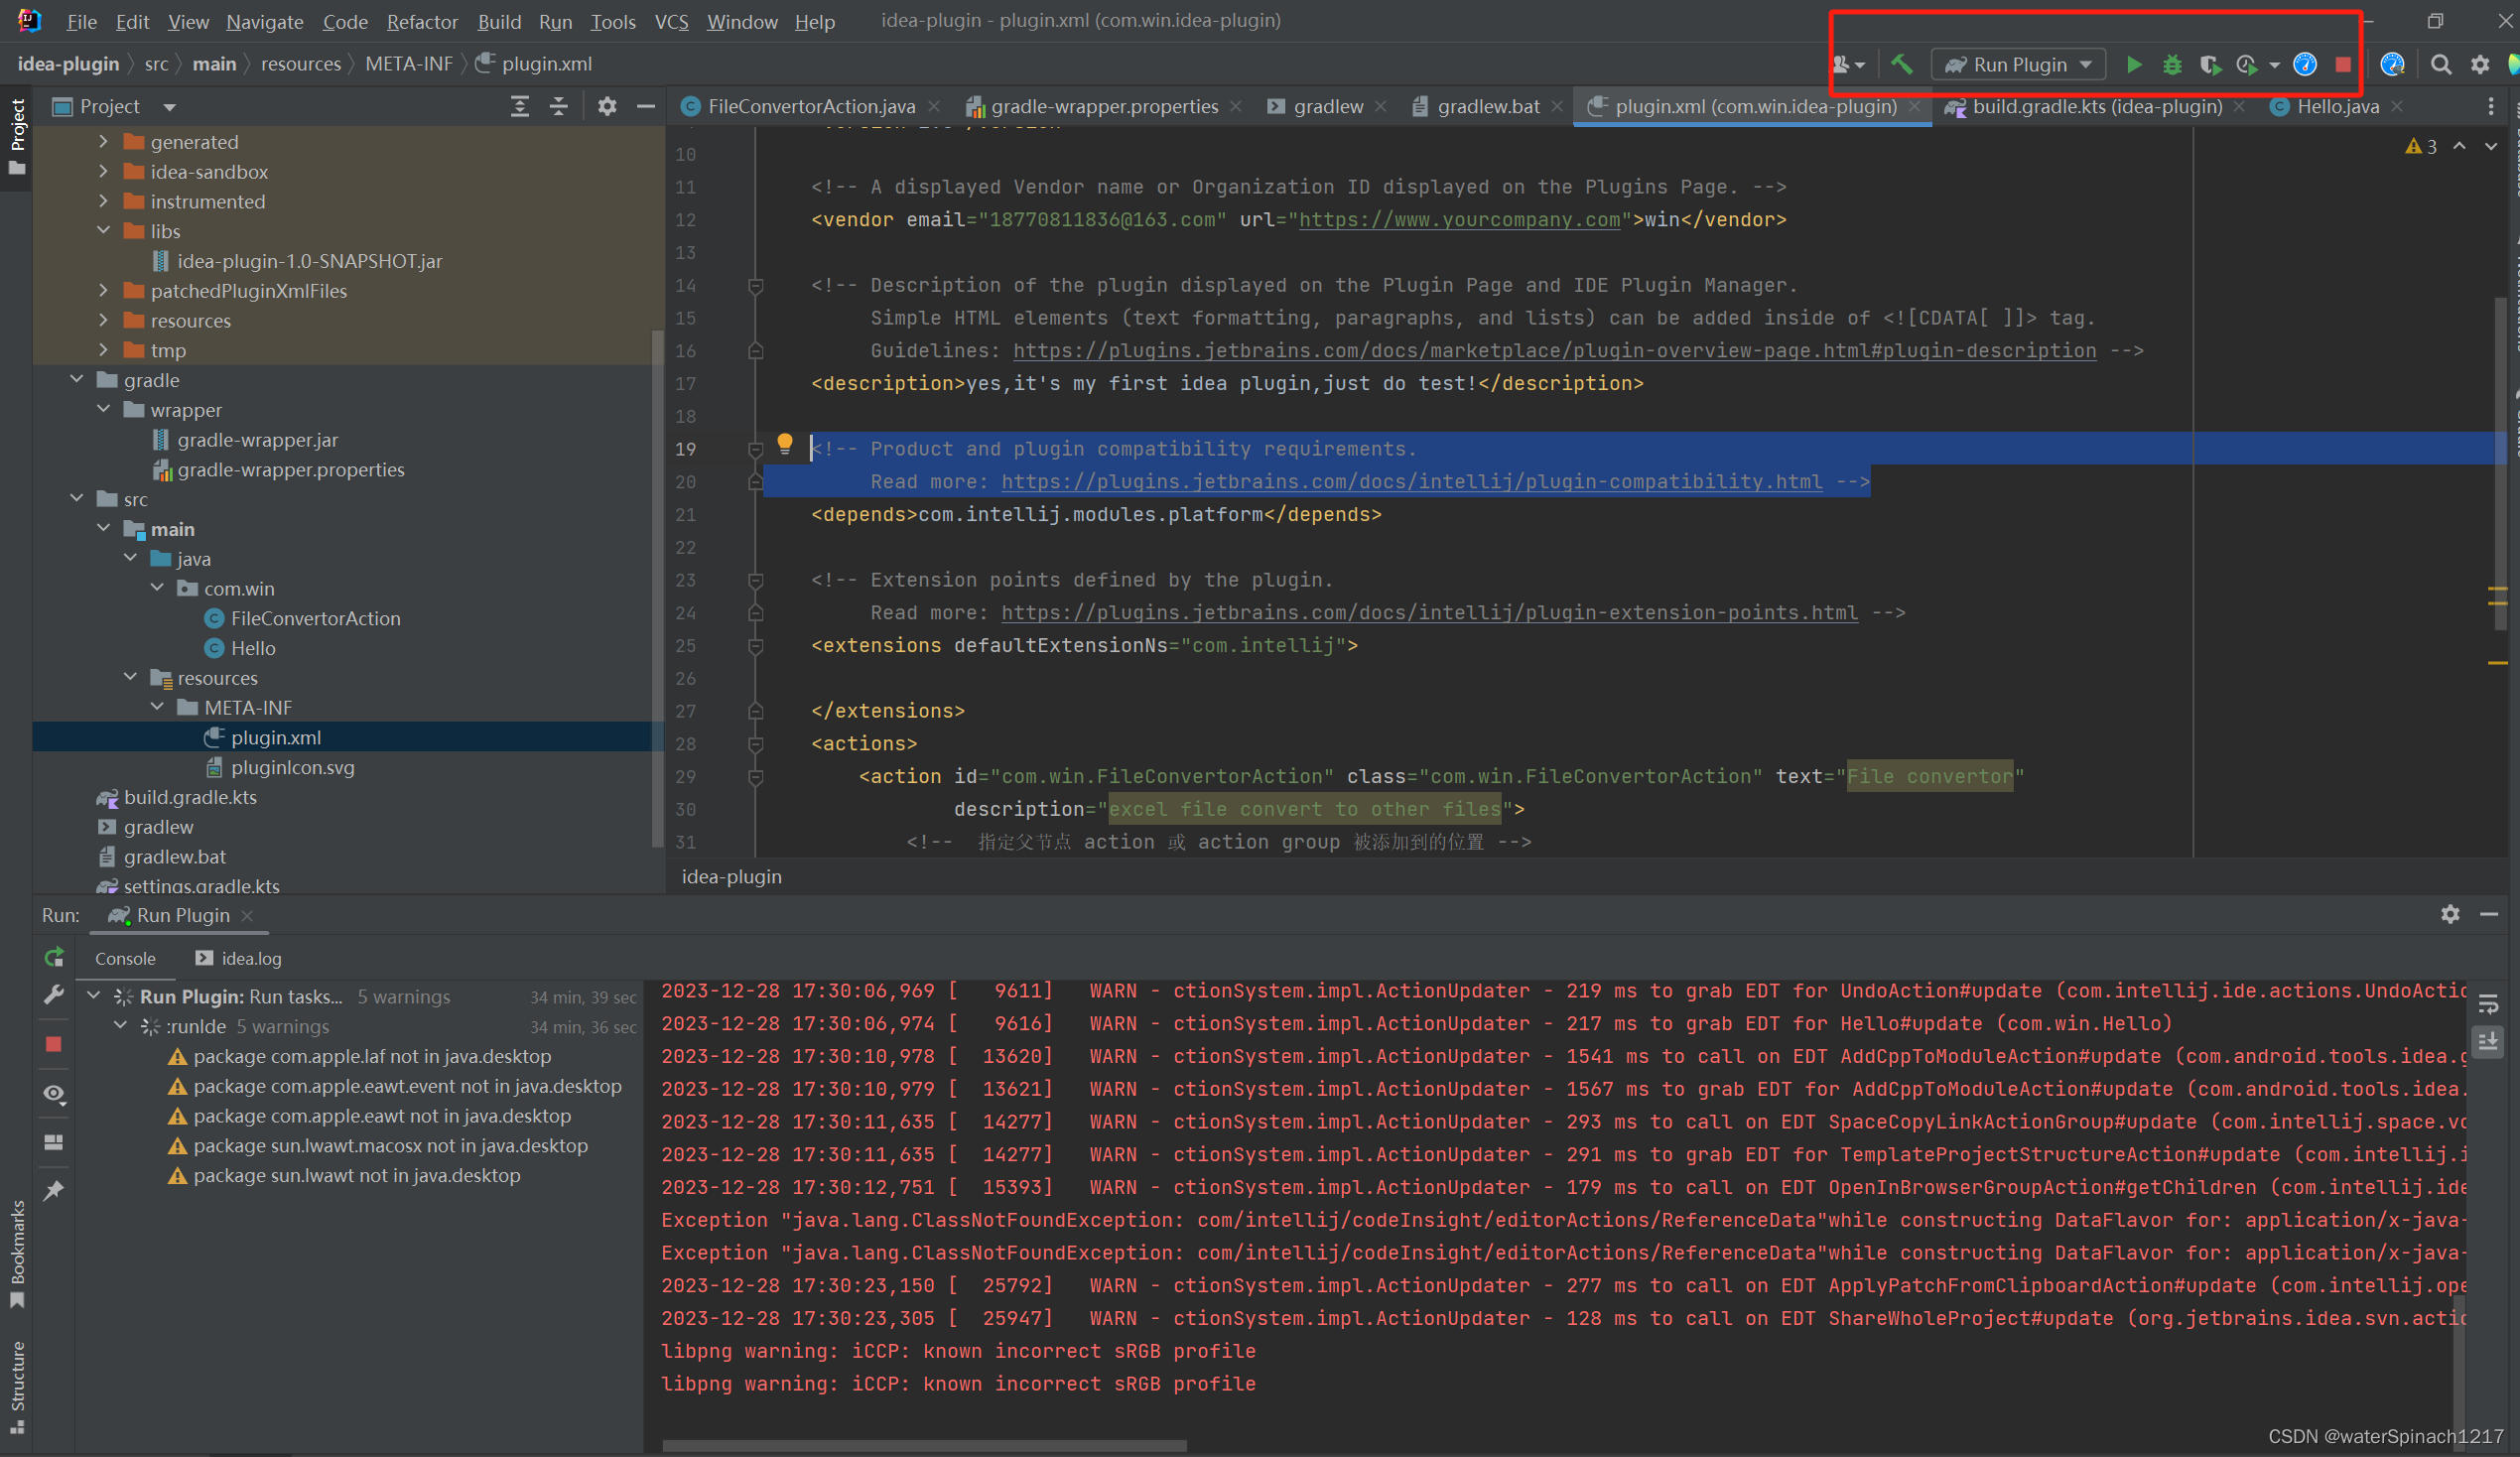The width and height of the screenshot is (2520, 1457).
Task: Switch to idea.log tab in Run panel
Action: point(250,958)
